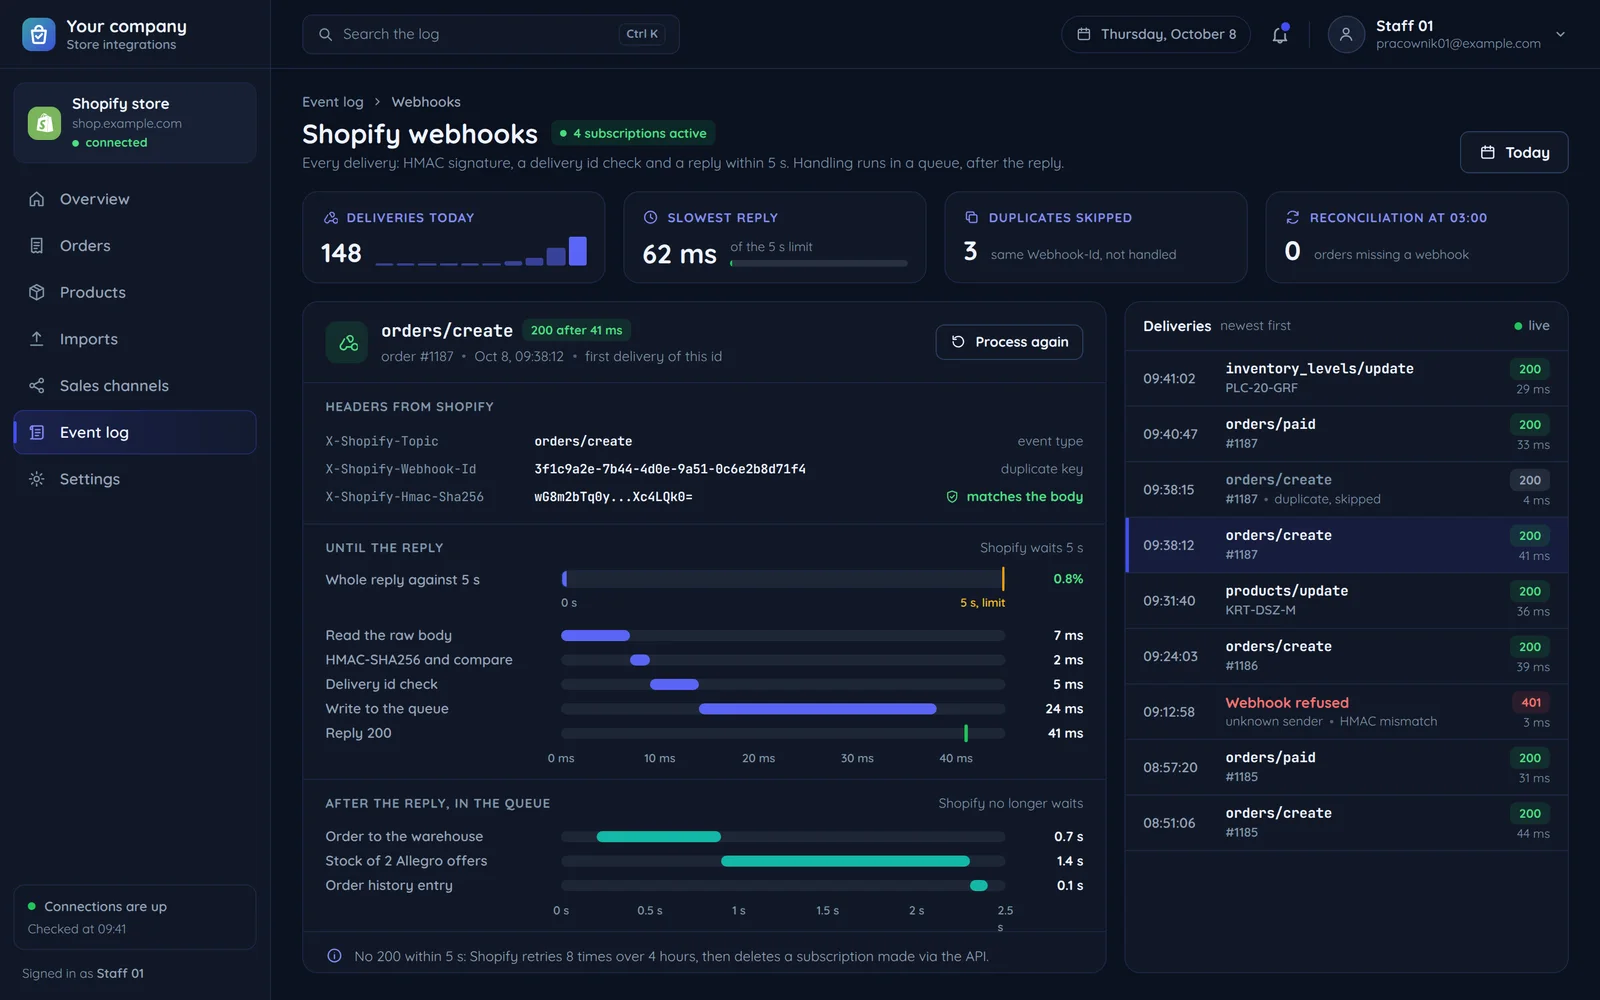The image size is (1600, 1000).
Task: Click the Deliveries today bar chart
Action: (481, 251)
